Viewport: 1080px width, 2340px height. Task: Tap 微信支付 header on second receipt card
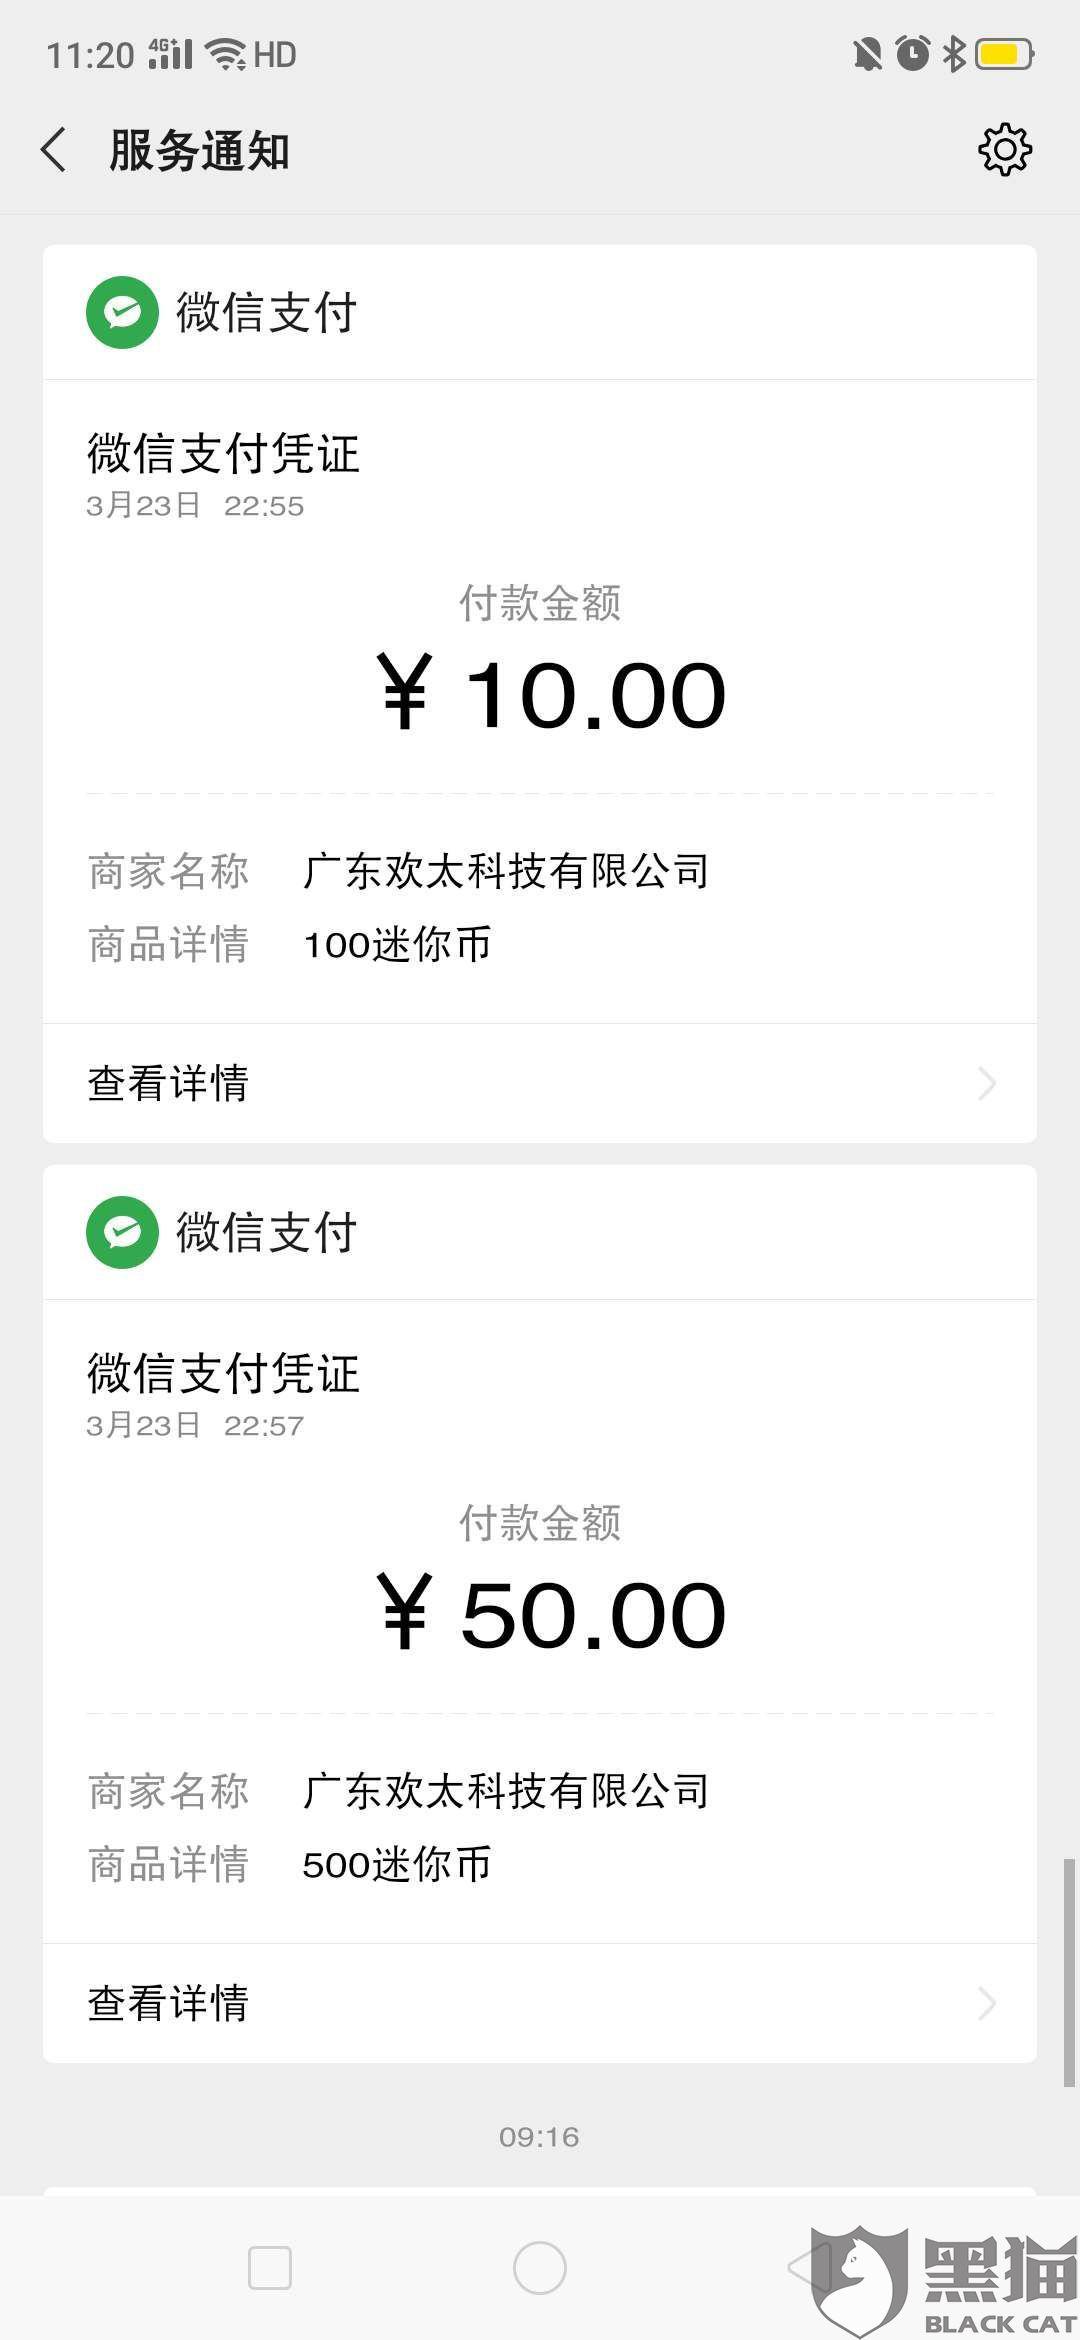(266, 1232)
